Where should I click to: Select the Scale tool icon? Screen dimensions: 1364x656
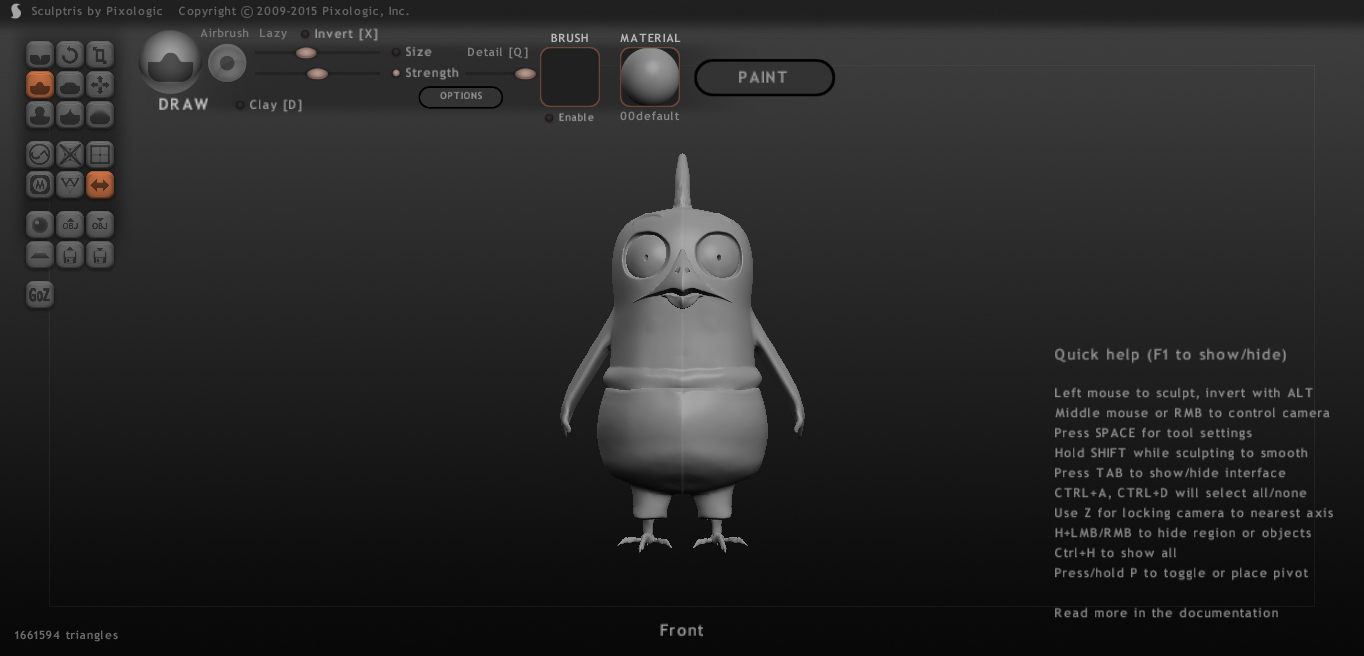coord(100,55)
